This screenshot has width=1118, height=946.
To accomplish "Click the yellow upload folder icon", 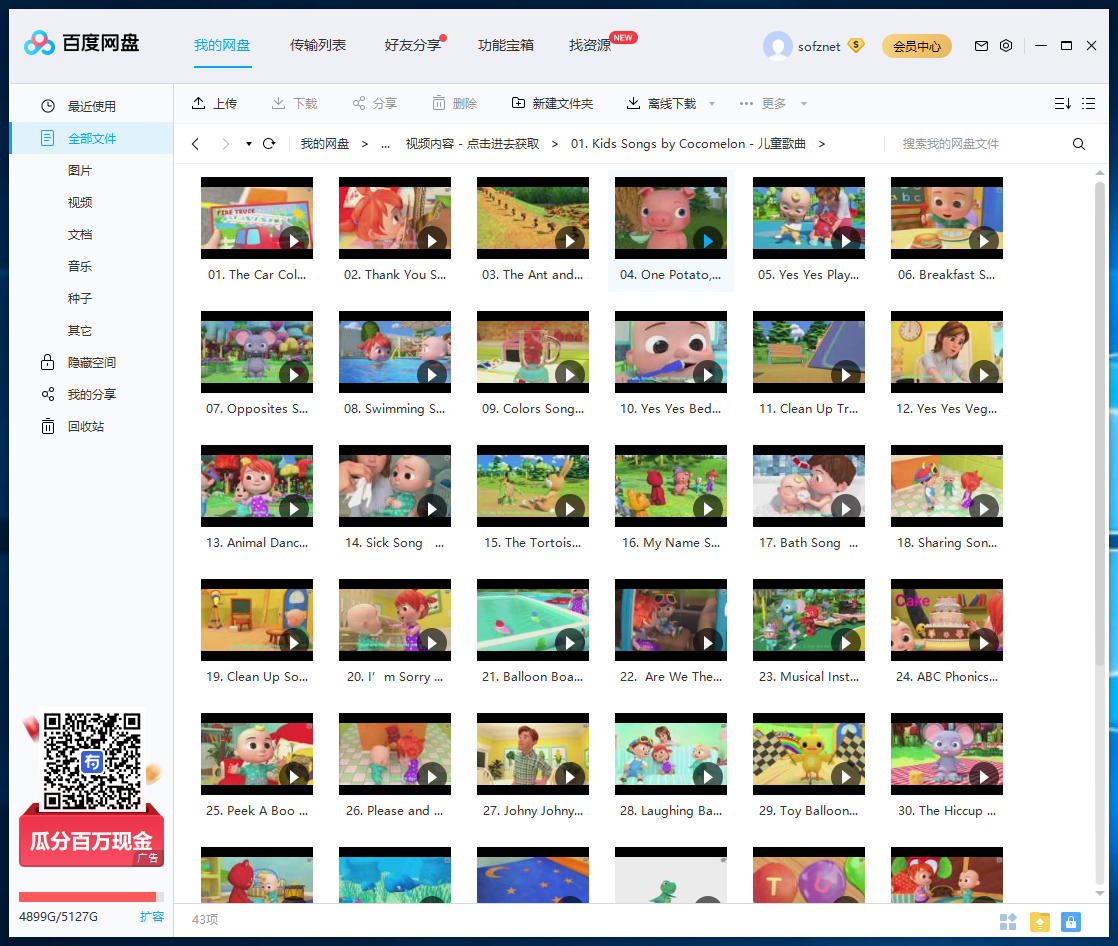I will point(1040,922).
